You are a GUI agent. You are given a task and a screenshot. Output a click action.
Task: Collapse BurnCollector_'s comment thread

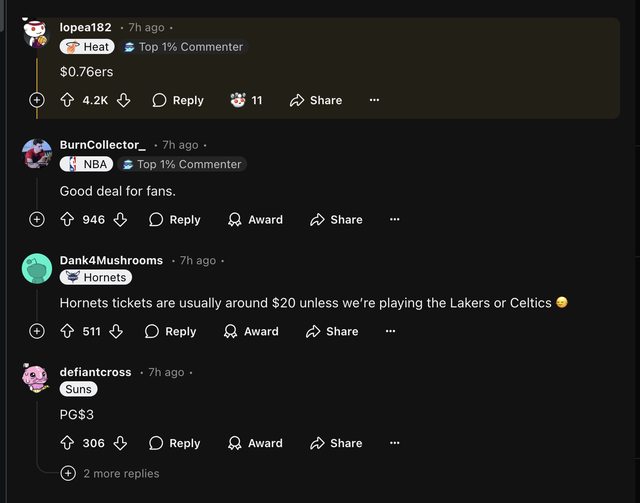pyautogui.click(x=37, y=219)
